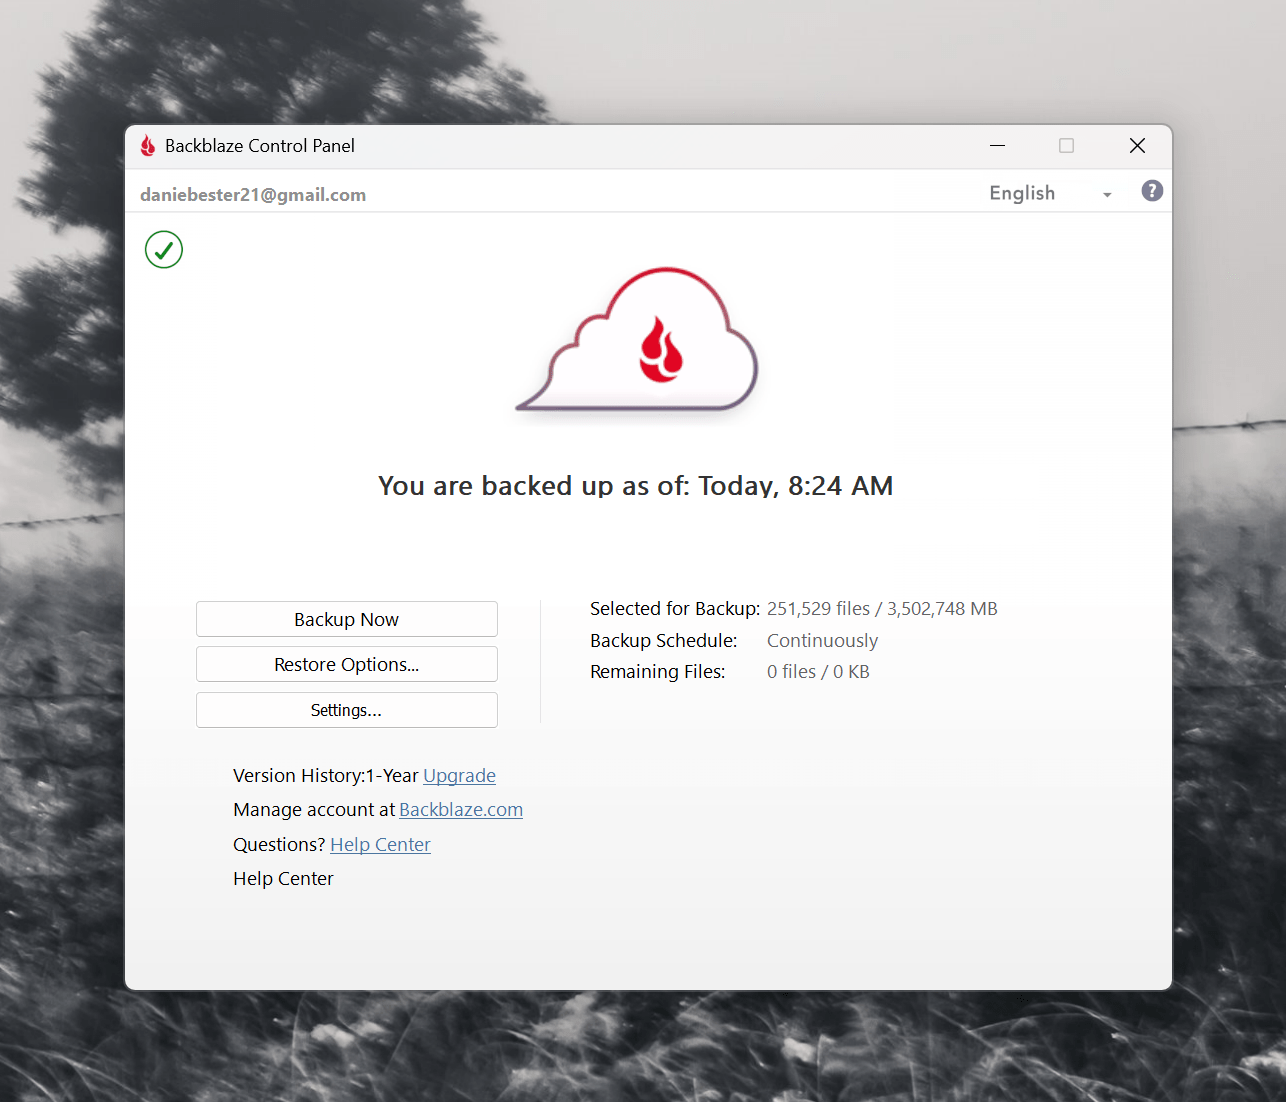Follow the Upgrade version history link
Screen dimensions: 1286x1102
[459, 776]
